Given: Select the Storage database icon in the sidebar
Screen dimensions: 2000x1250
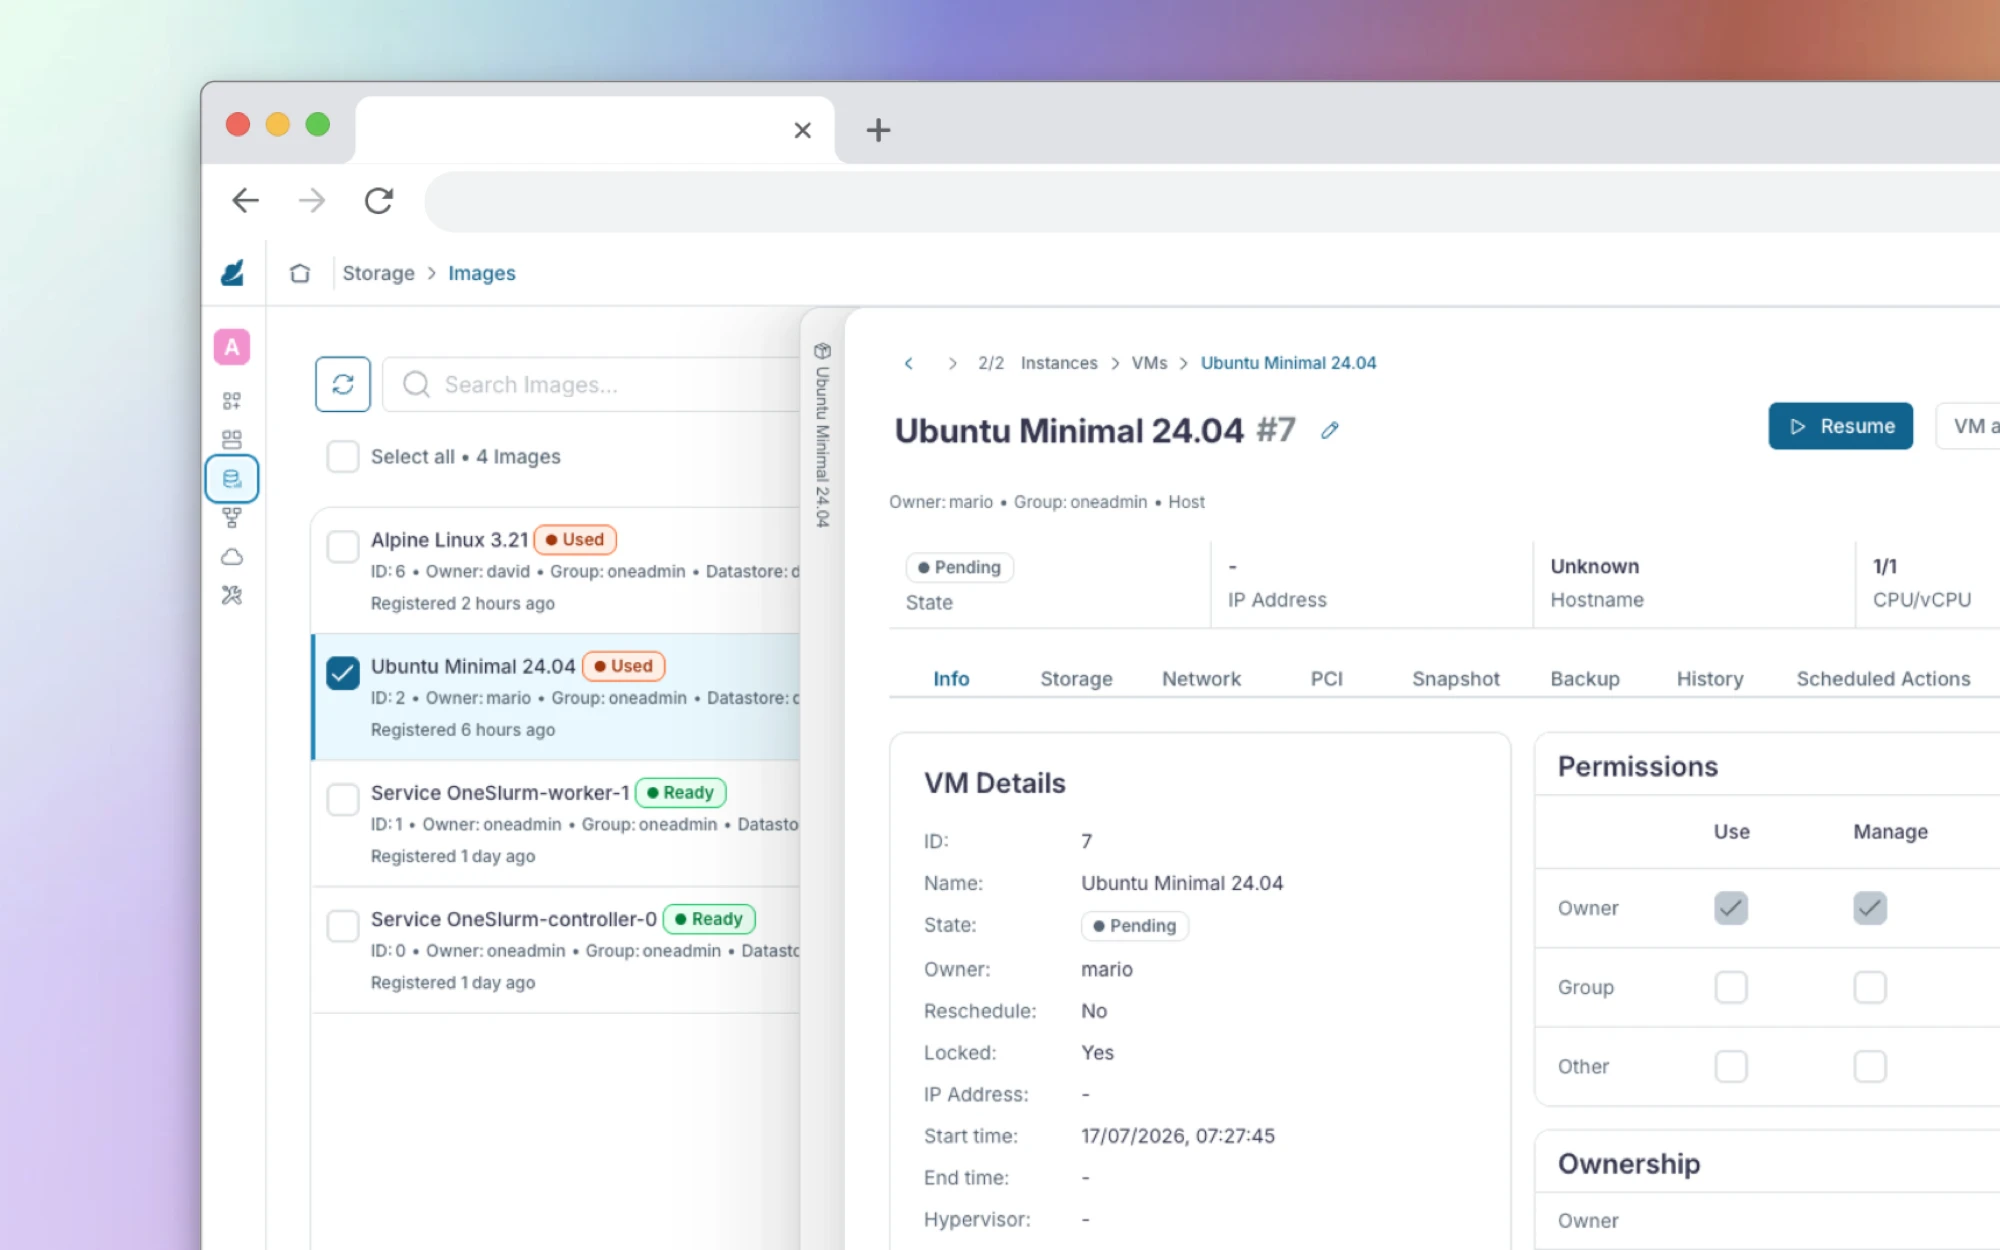Looking at the screenshot, I should 232,479.
